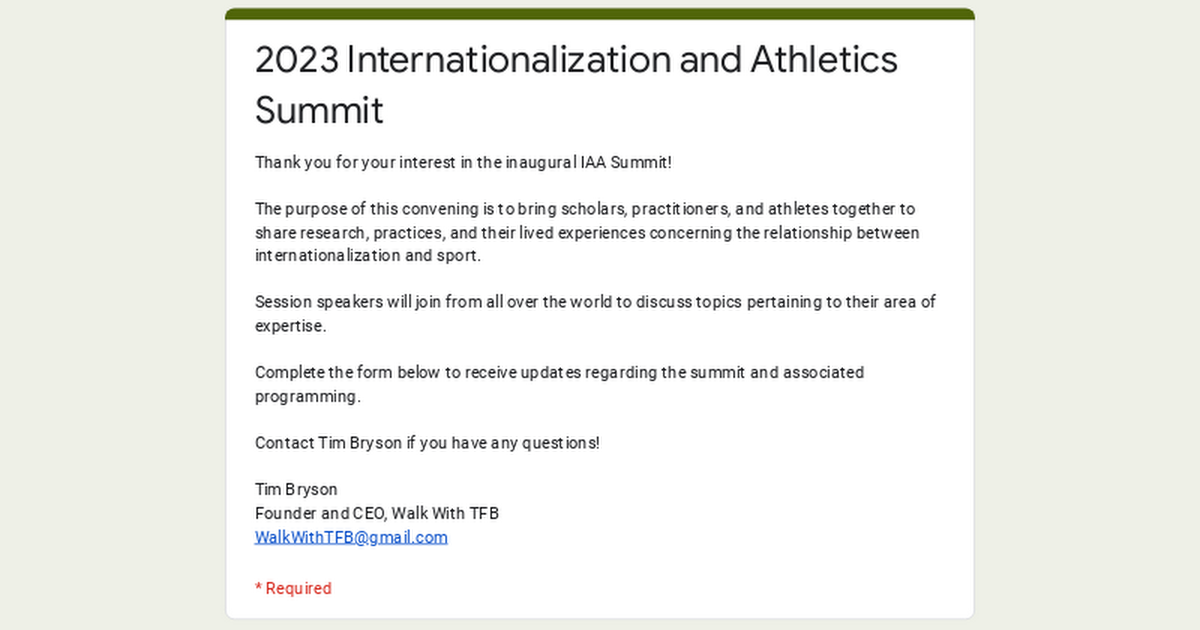
Task: Click the "Contact Tim Bryson" sentence
Action: pos(427,442)
